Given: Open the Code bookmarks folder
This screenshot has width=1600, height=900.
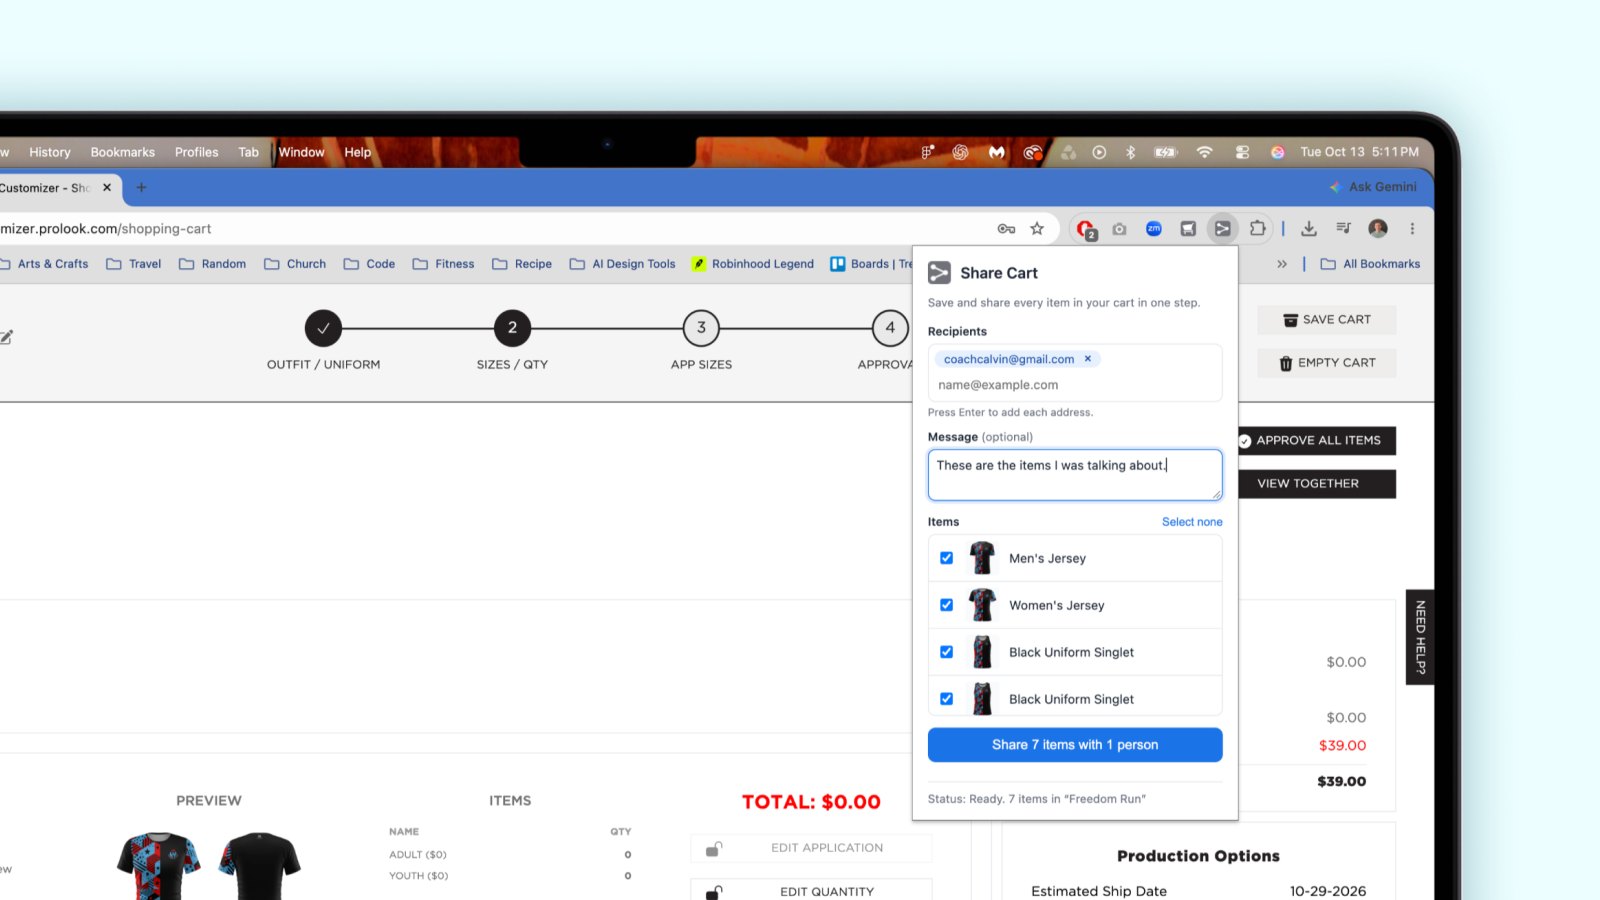Looking at the screenshot, I should [369, 264].
